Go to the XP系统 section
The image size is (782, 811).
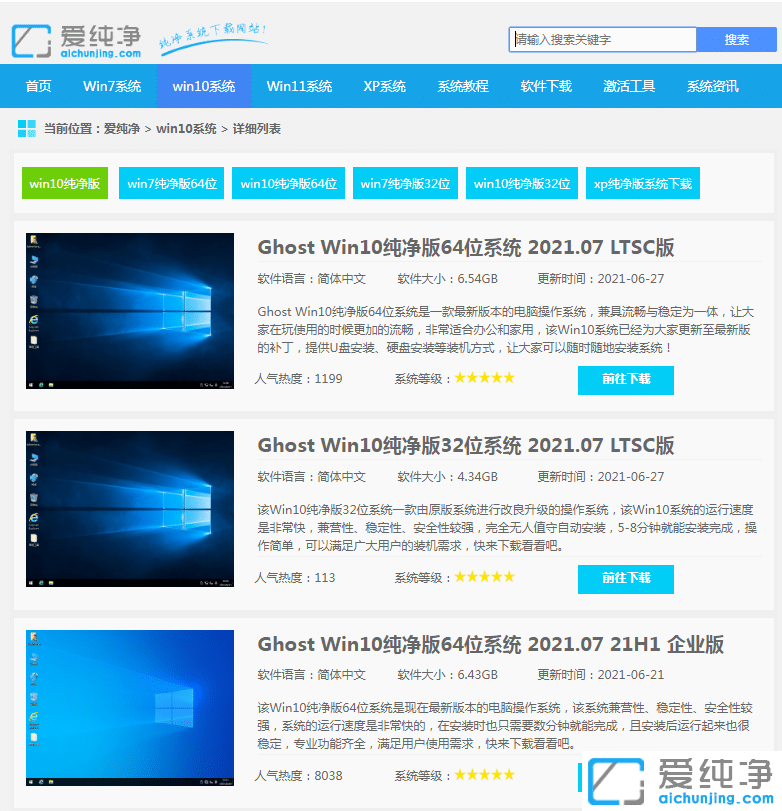[x=384, y=86]
